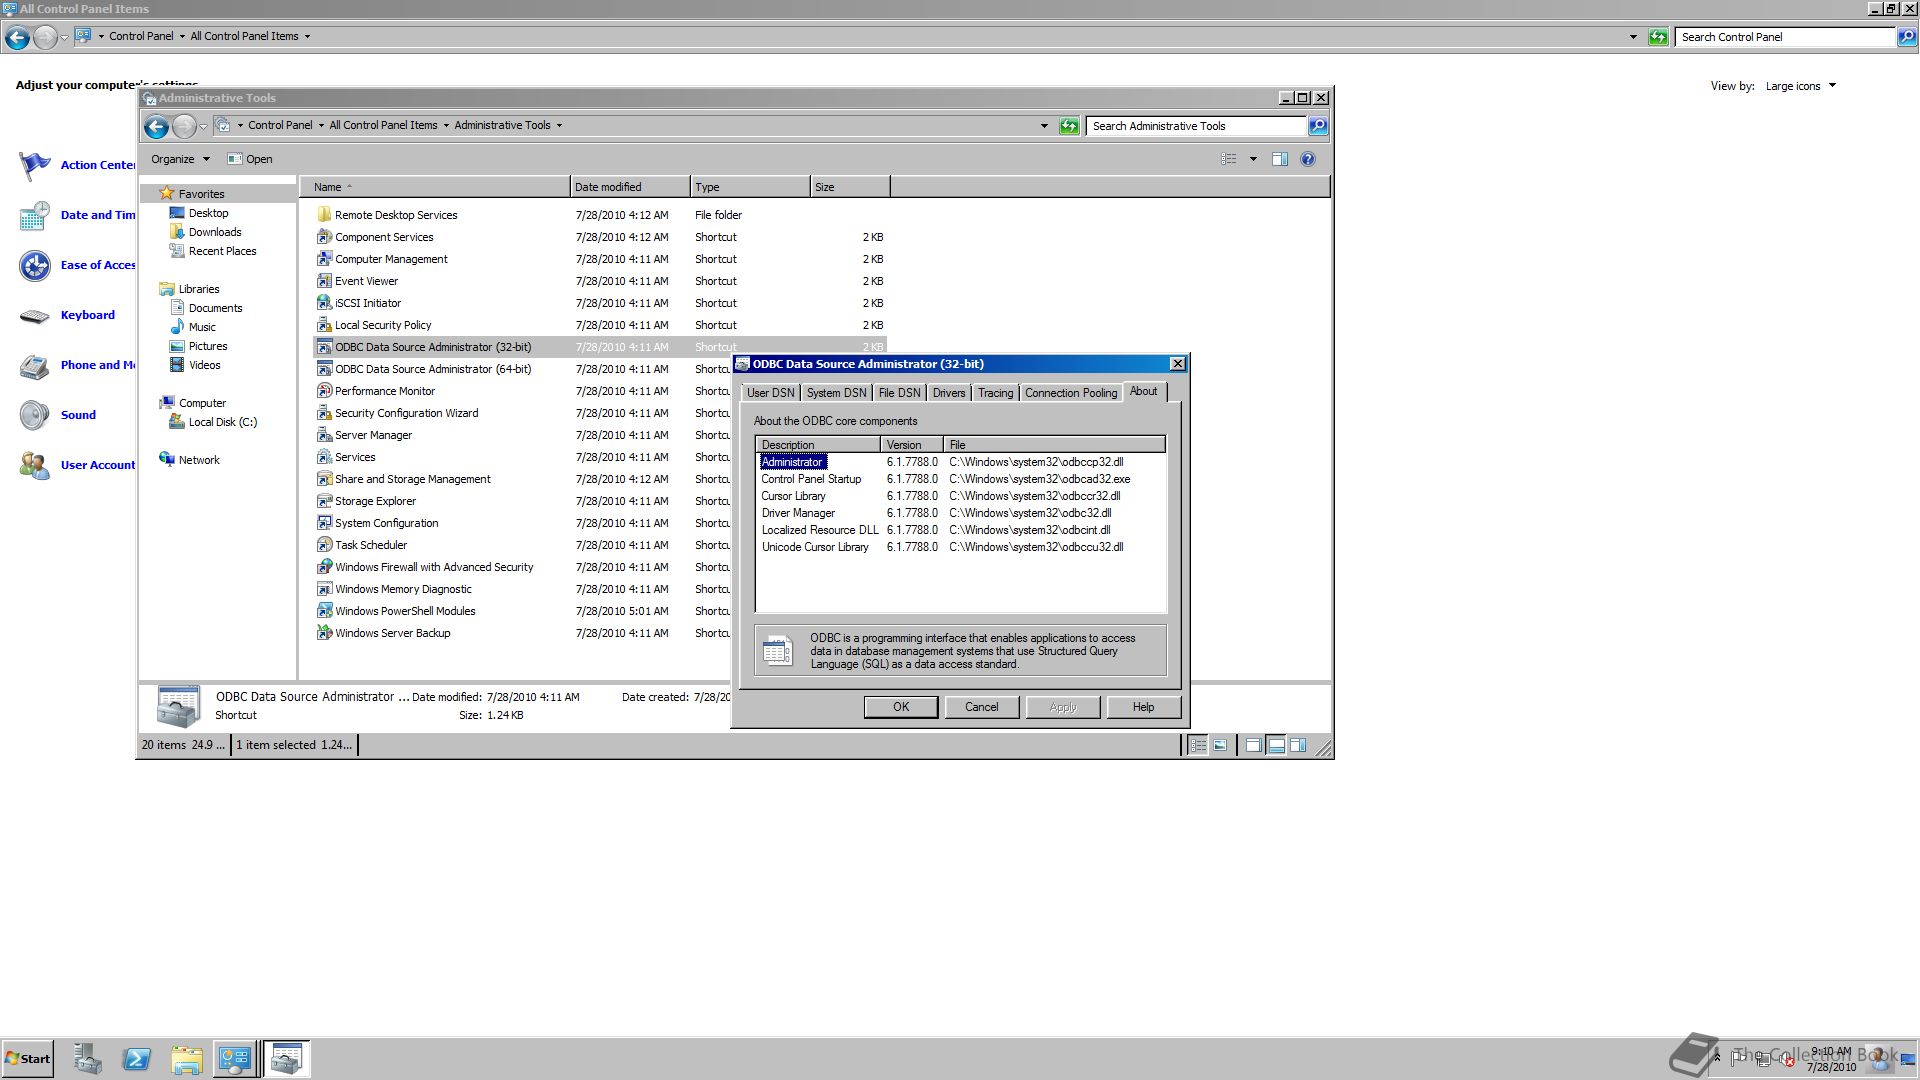Switch to the User DSN tab

[770, 393]
